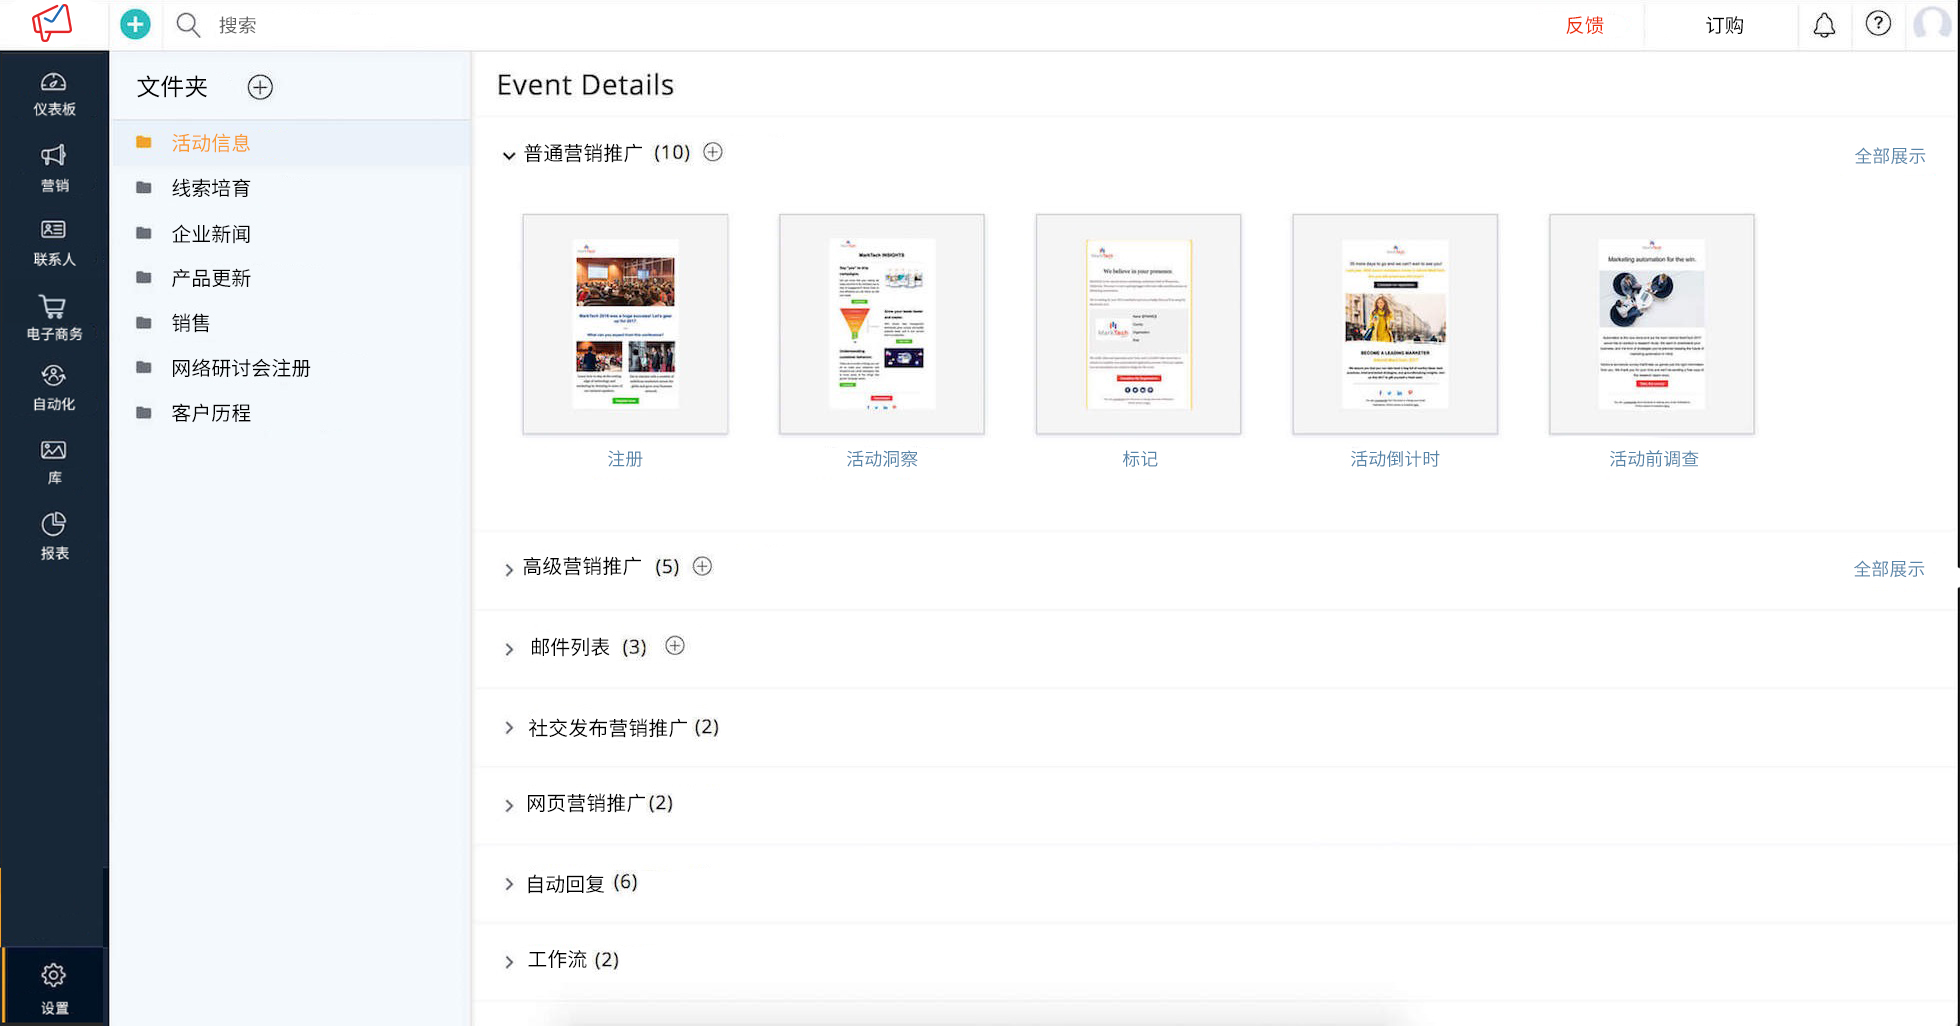Click the green plus create button
This screenshot has height=1026, width=1960.
[x=135, y=24]
